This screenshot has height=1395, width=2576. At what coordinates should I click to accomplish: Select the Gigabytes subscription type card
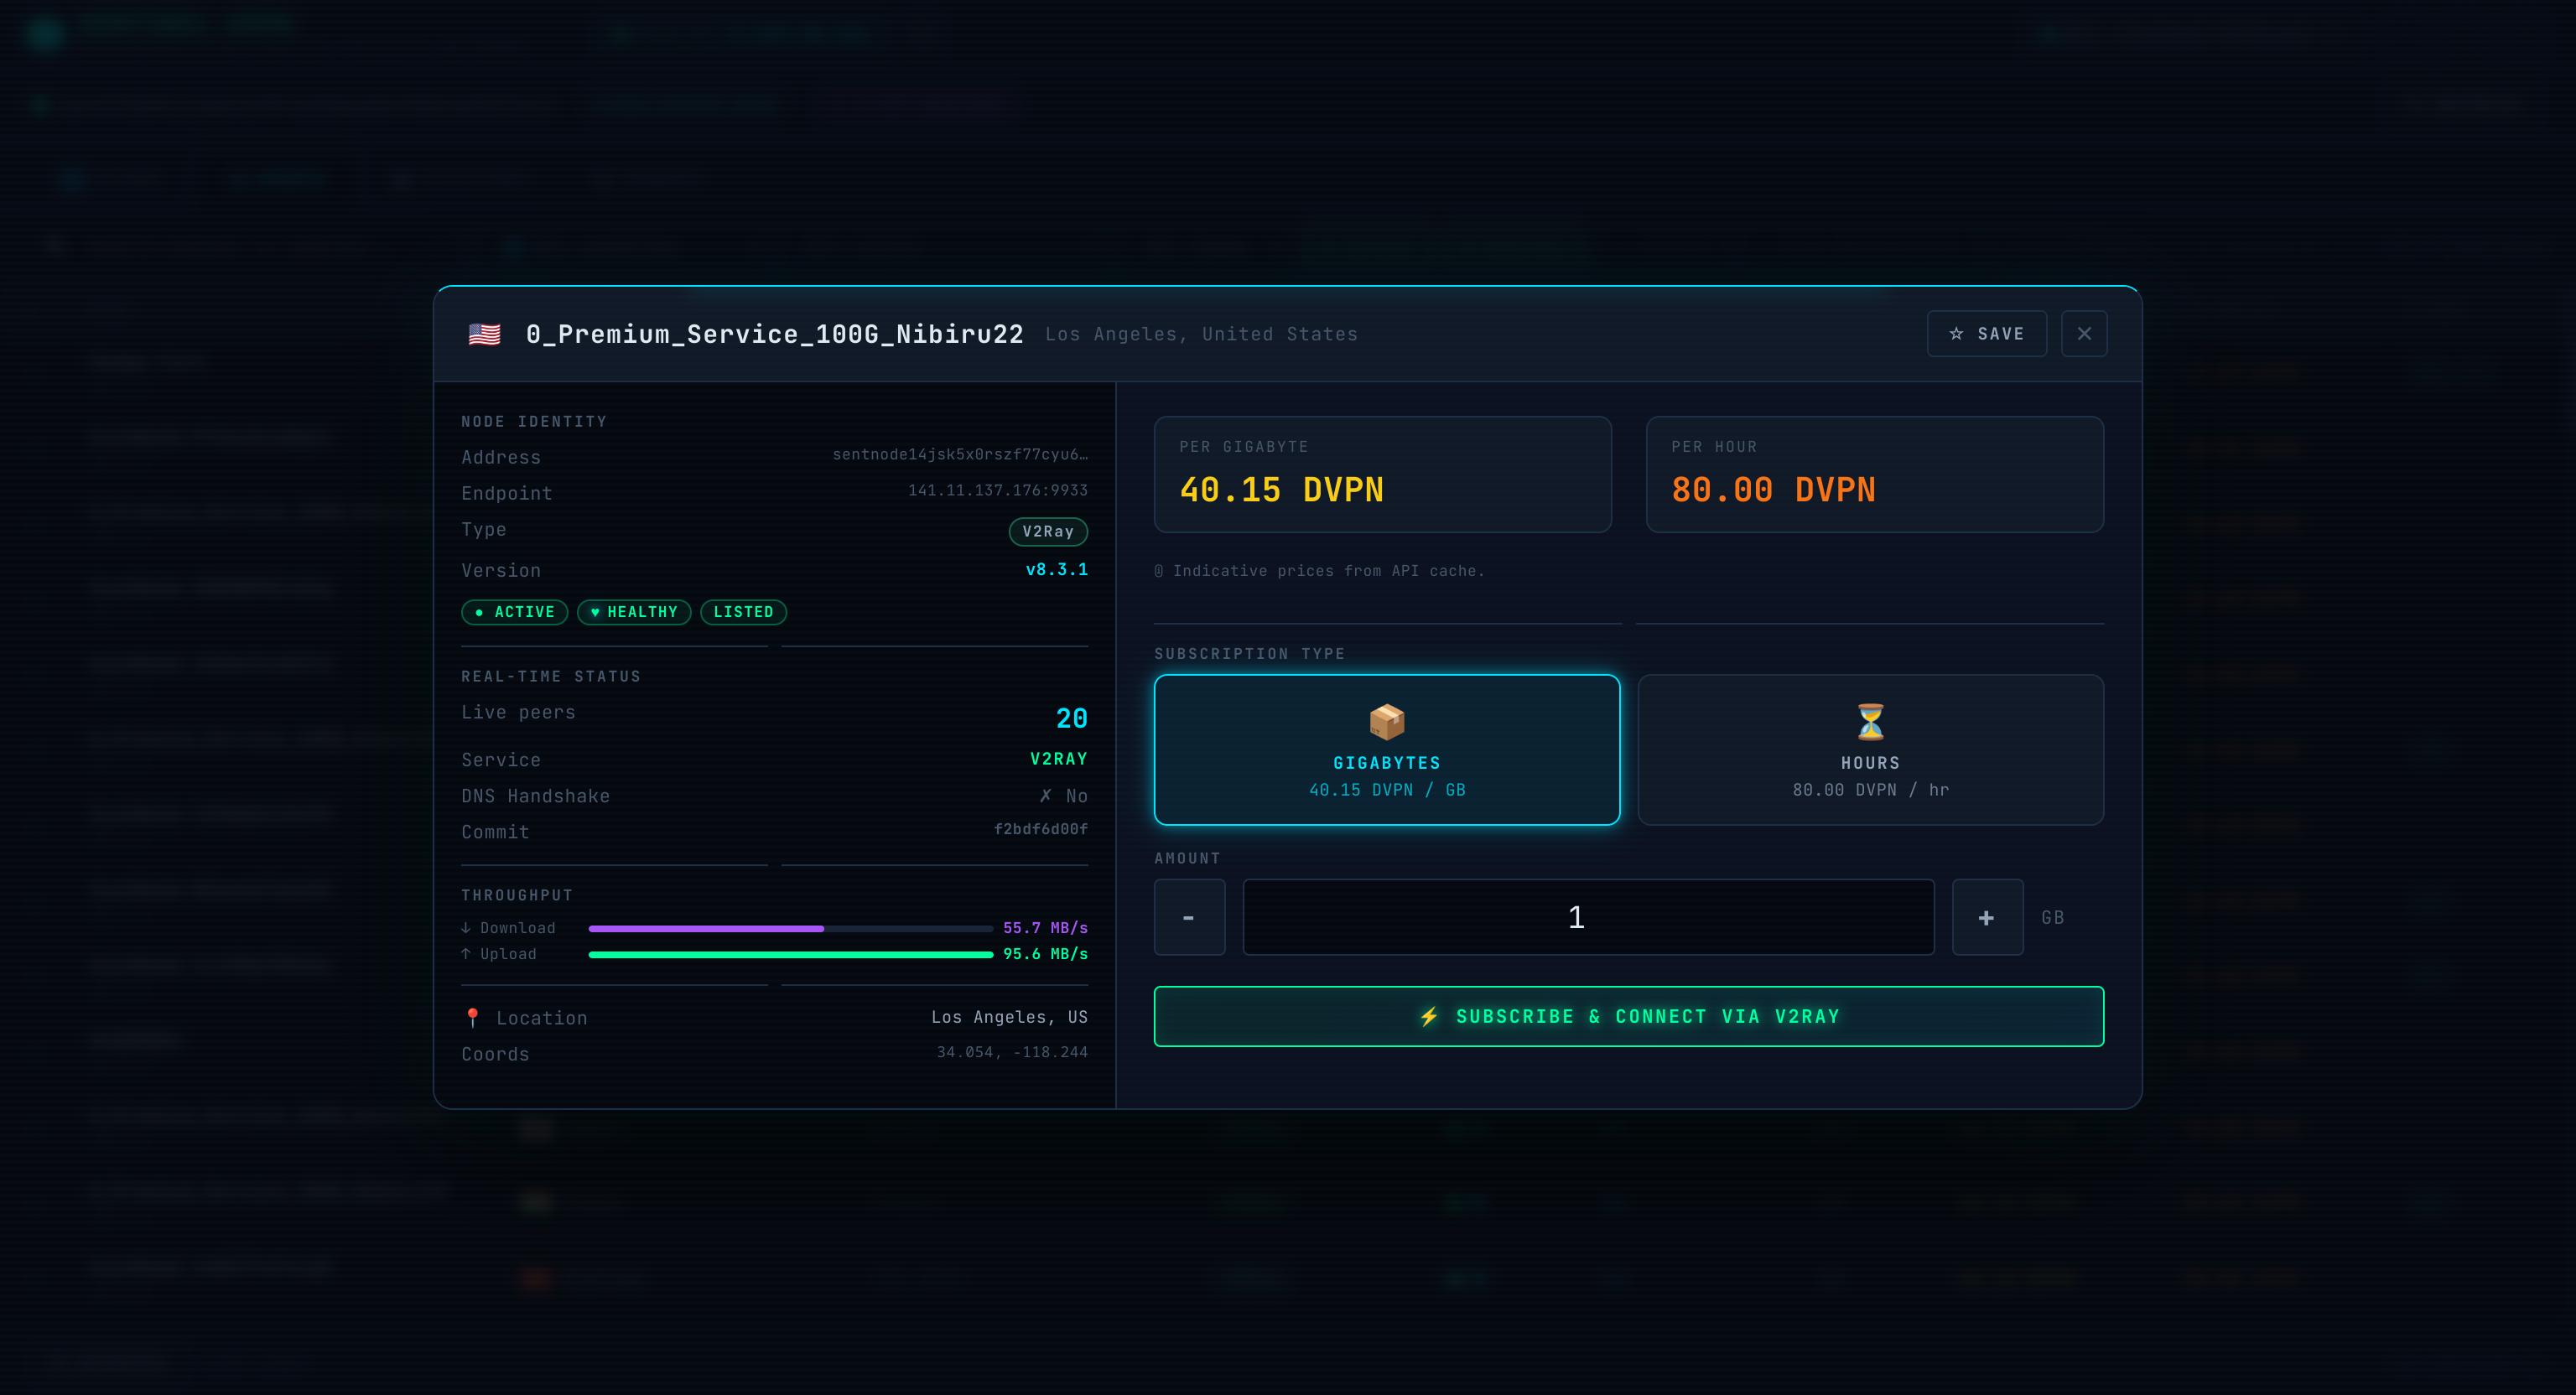[1386, 750]
